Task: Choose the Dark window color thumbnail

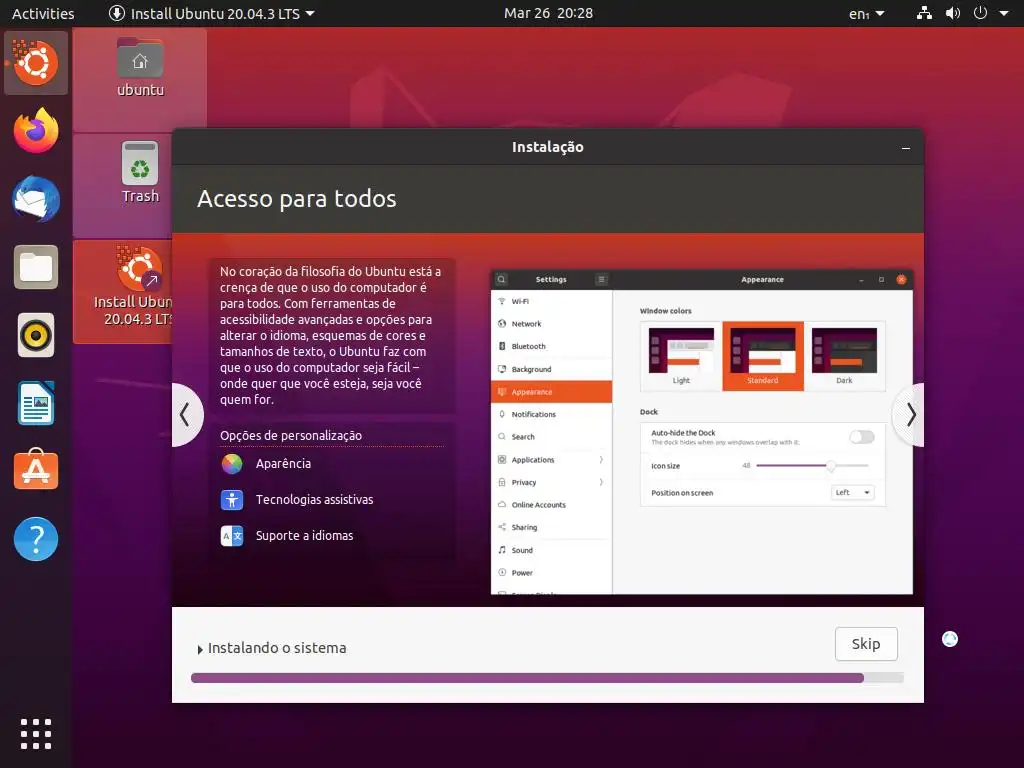Action: pos(844,356)
